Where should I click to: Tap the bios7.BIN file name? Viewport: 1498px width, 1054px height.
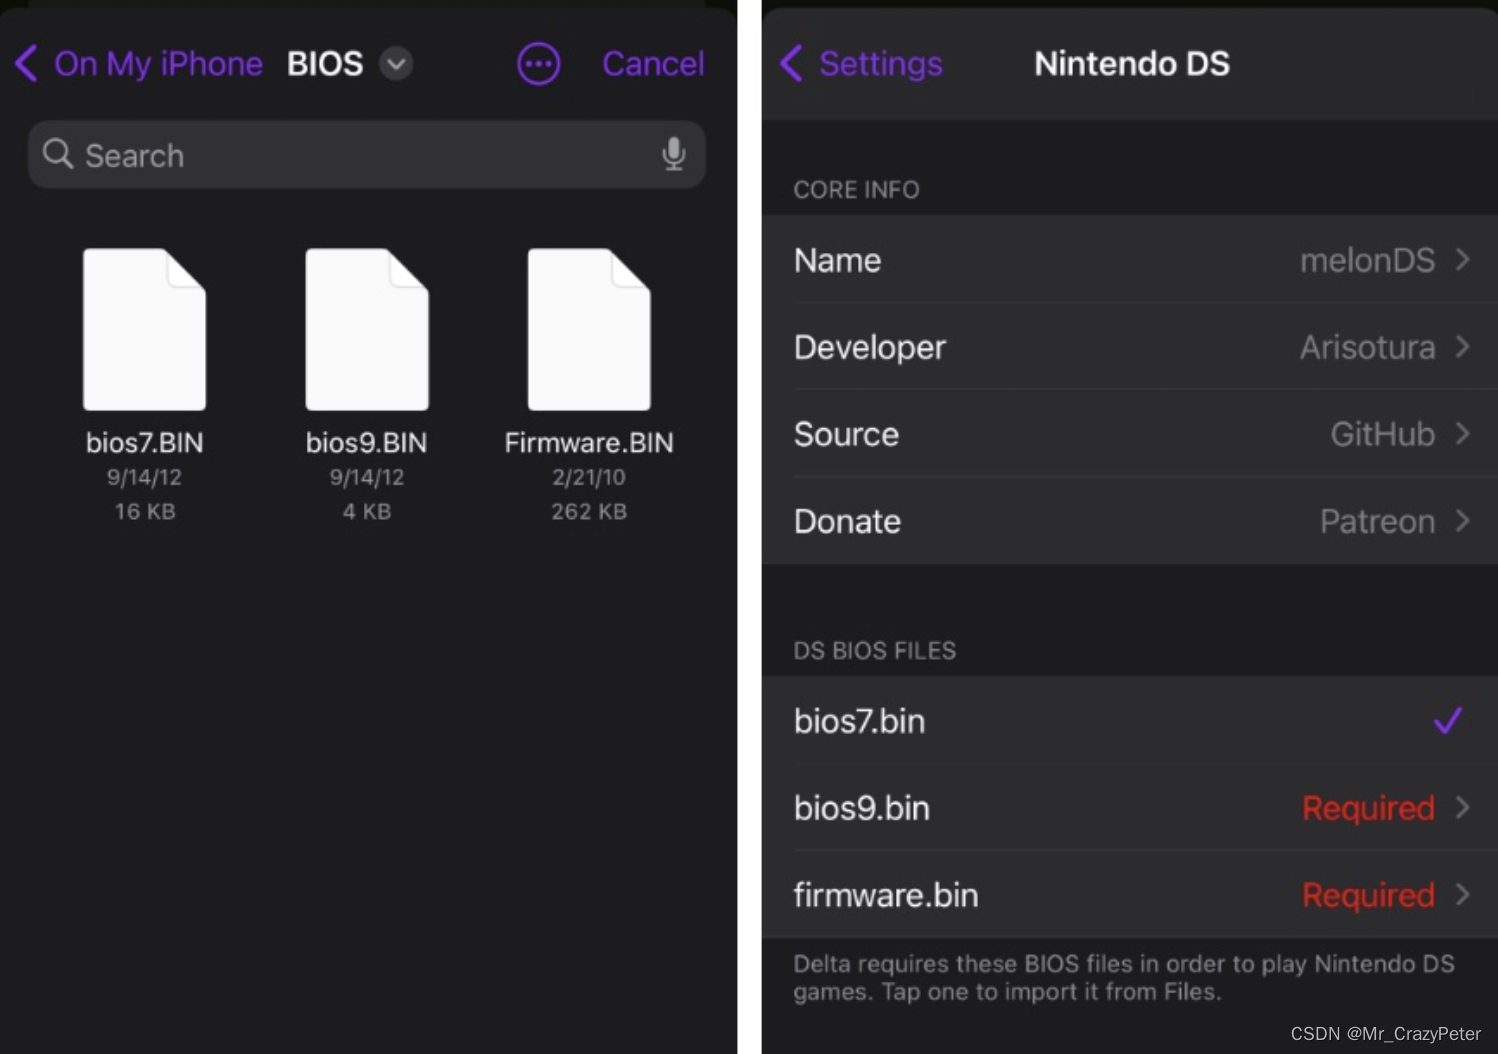point(145,443)
